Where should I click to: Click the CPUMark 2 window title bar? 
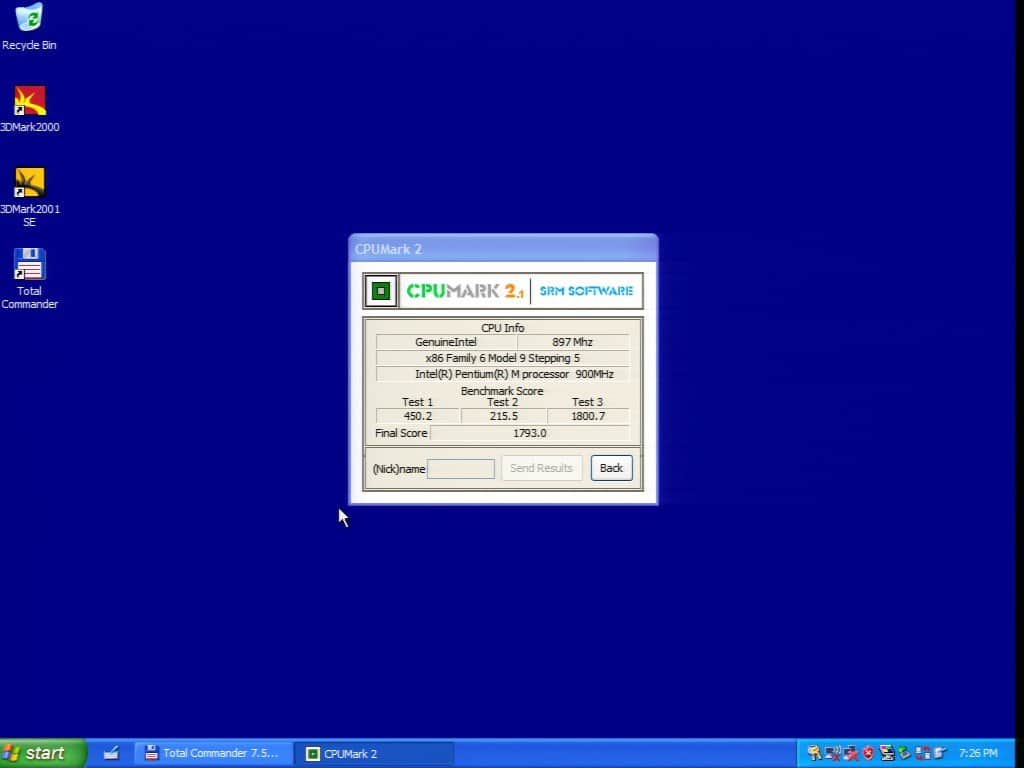[x=503, y=249]
